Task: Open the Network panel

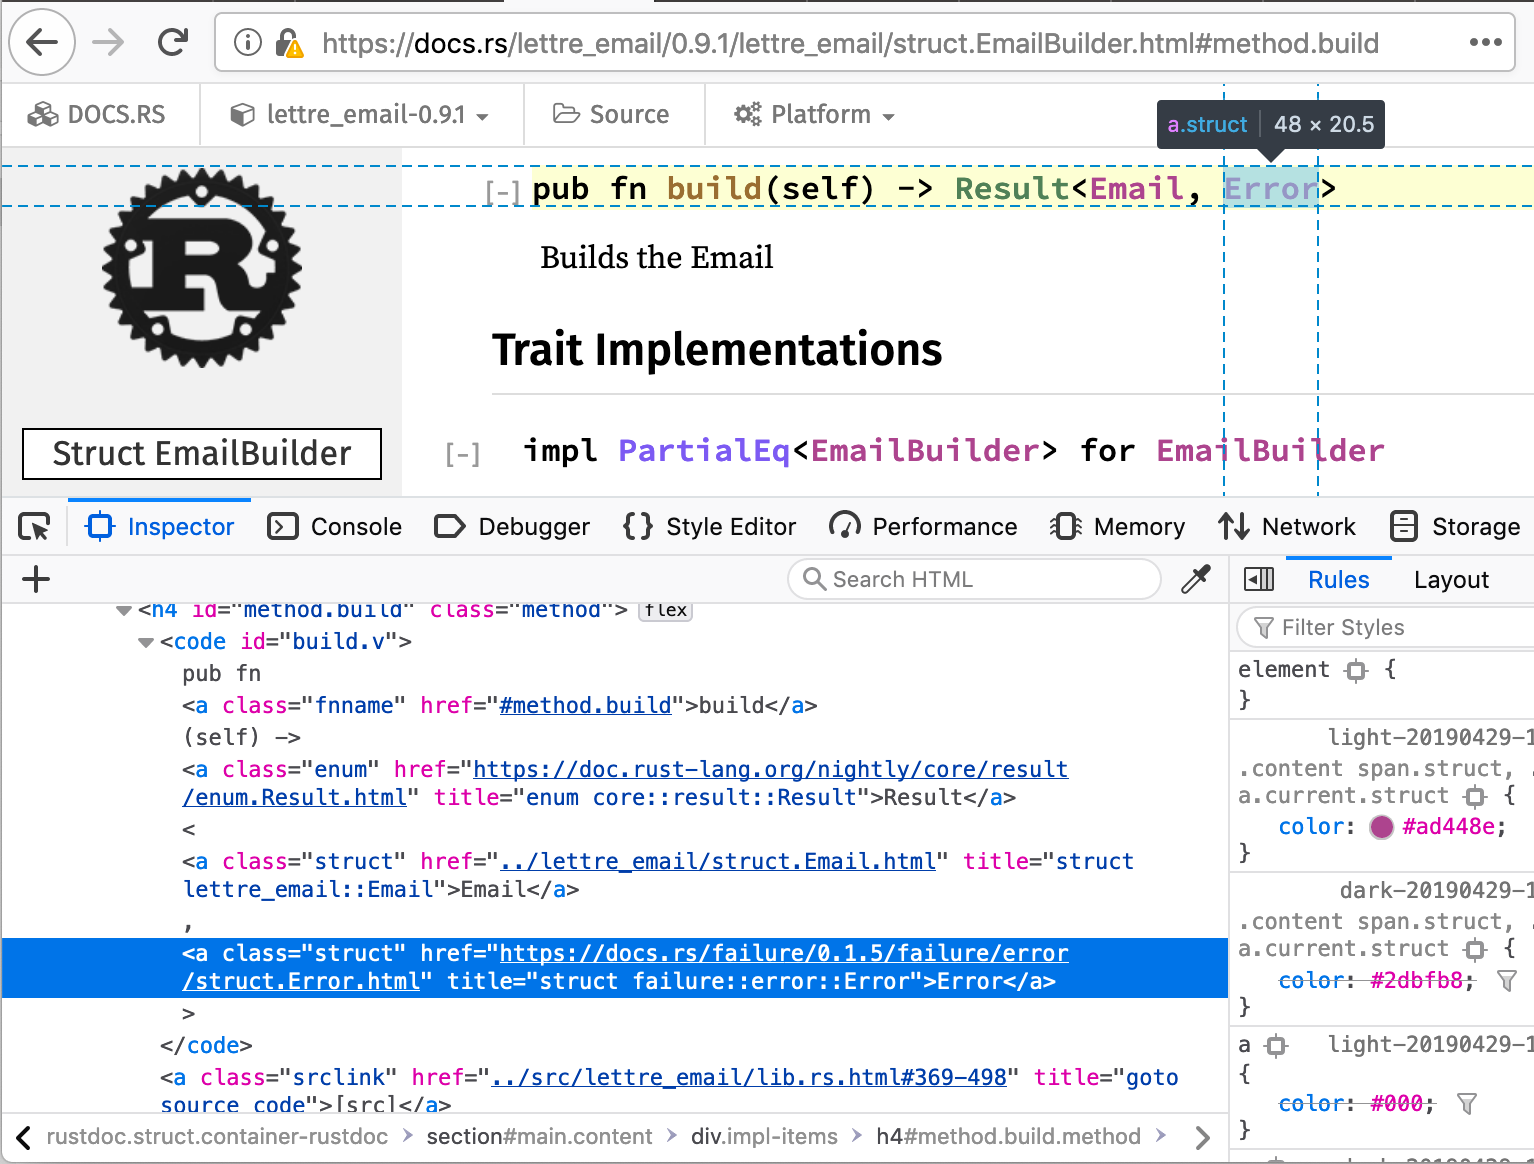Action: pos(1289,526)
